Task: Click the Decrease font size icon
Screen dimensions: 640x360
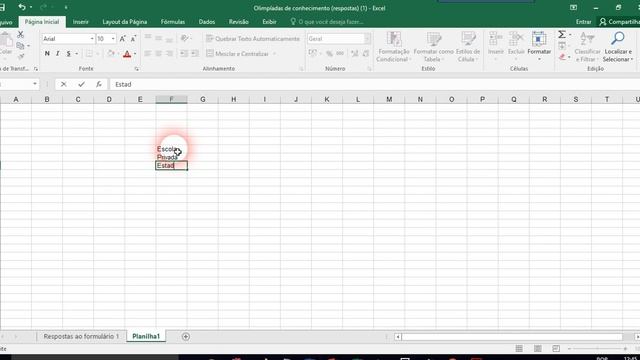Action: click(133, 39)
